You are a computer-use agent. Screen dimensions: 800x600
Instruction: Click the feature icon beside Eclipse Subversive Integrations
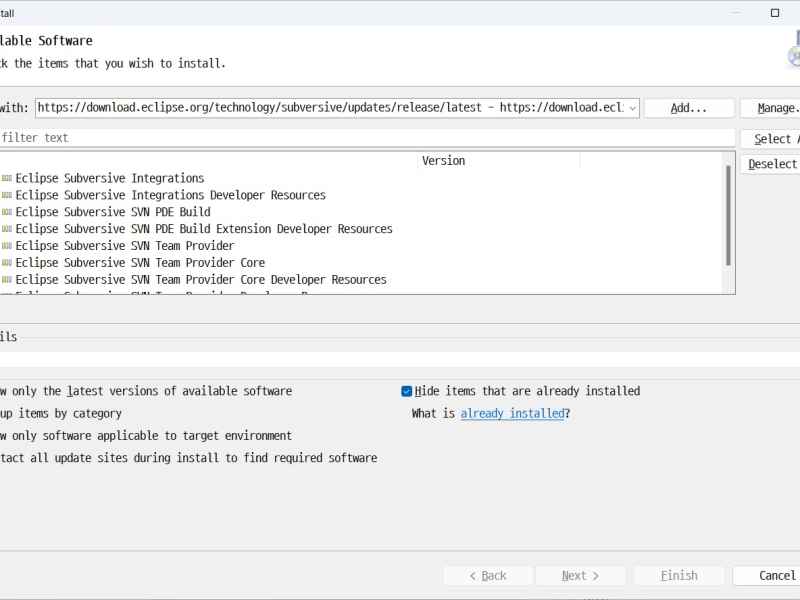click(7, 178)
